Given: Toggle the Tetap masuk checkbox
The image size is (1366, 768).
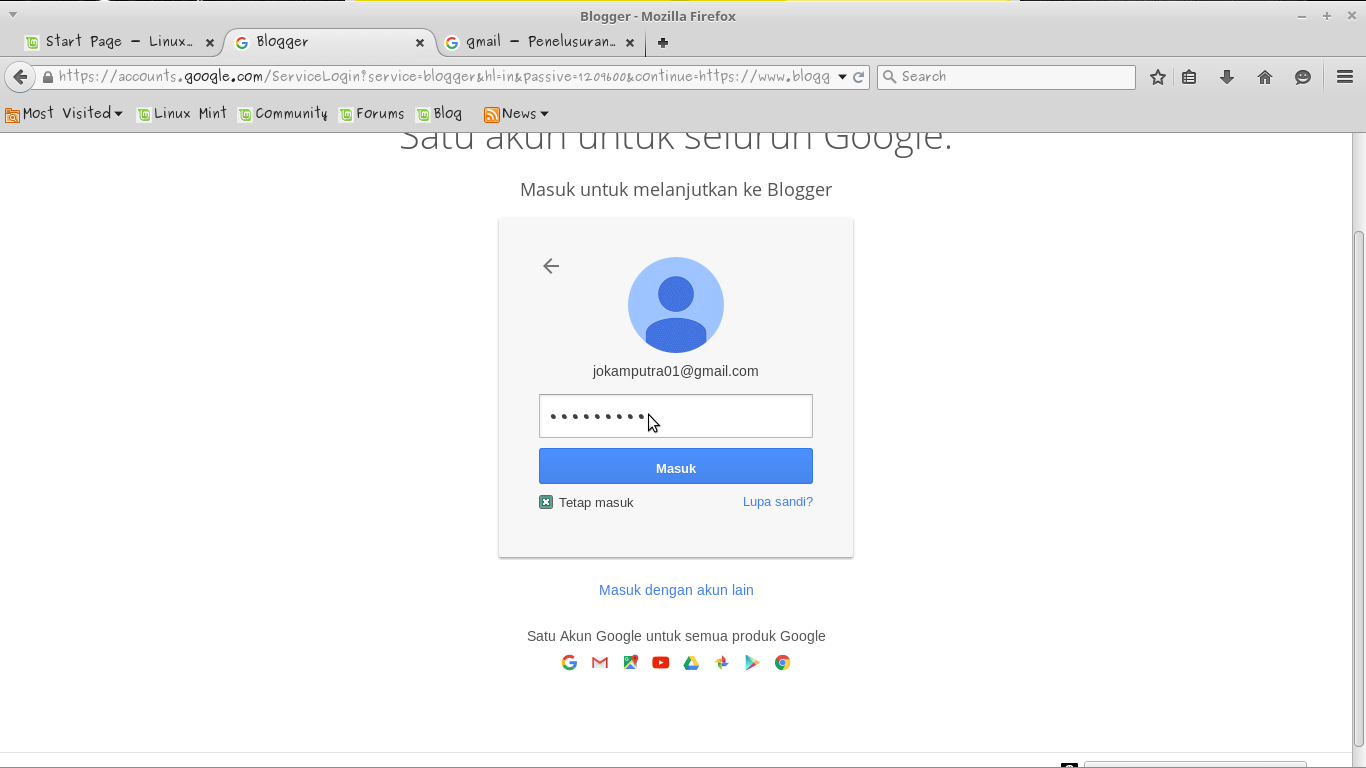Looking at the screenshot, I should [x=546, y=502].
